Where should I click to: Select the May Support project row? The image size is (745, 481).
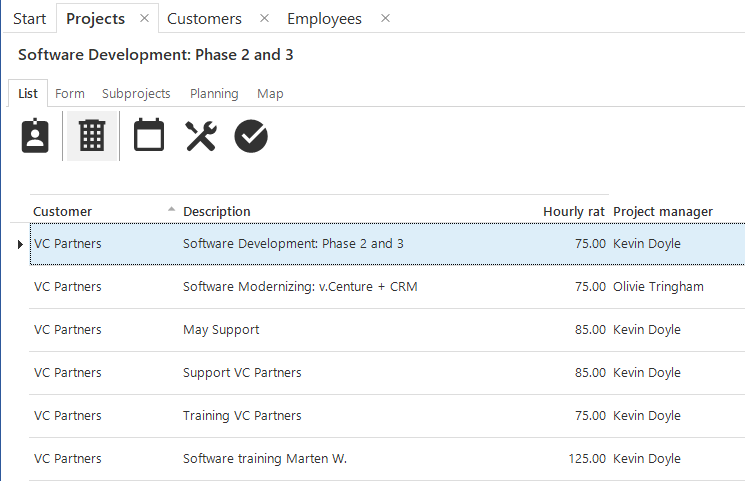click(x=221, y=330)
